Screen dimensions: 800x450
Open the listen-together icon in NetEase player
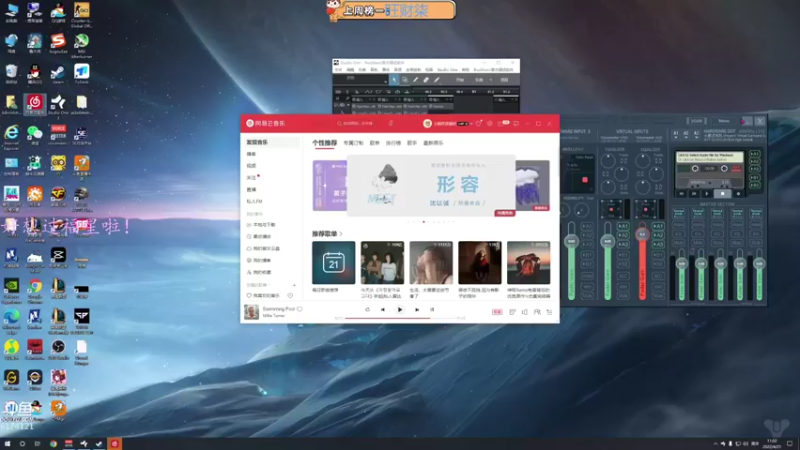[537, 312]
